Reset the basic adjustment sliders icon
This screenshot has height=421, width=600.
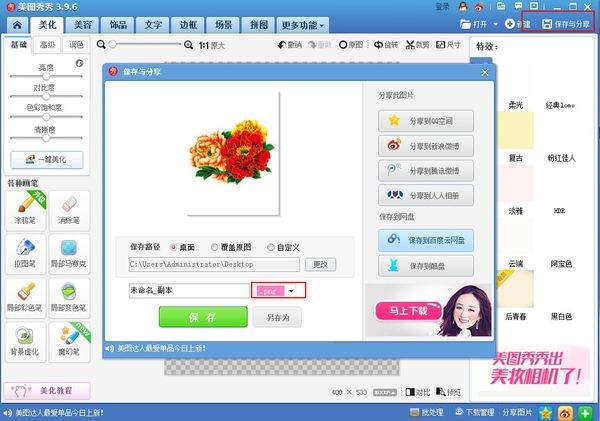click(80, 63)
